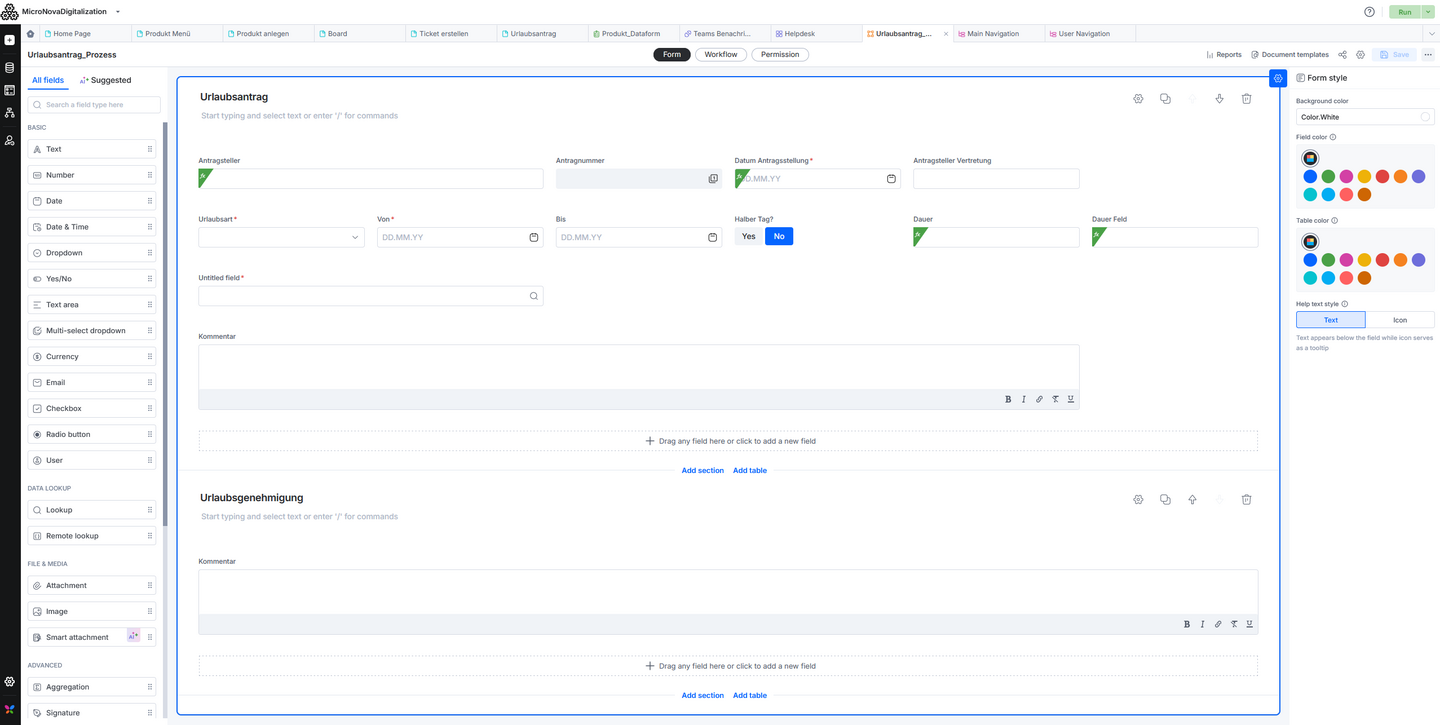
Task: Expand the Run button dropdown arrow
Action: coord(1428,12)
